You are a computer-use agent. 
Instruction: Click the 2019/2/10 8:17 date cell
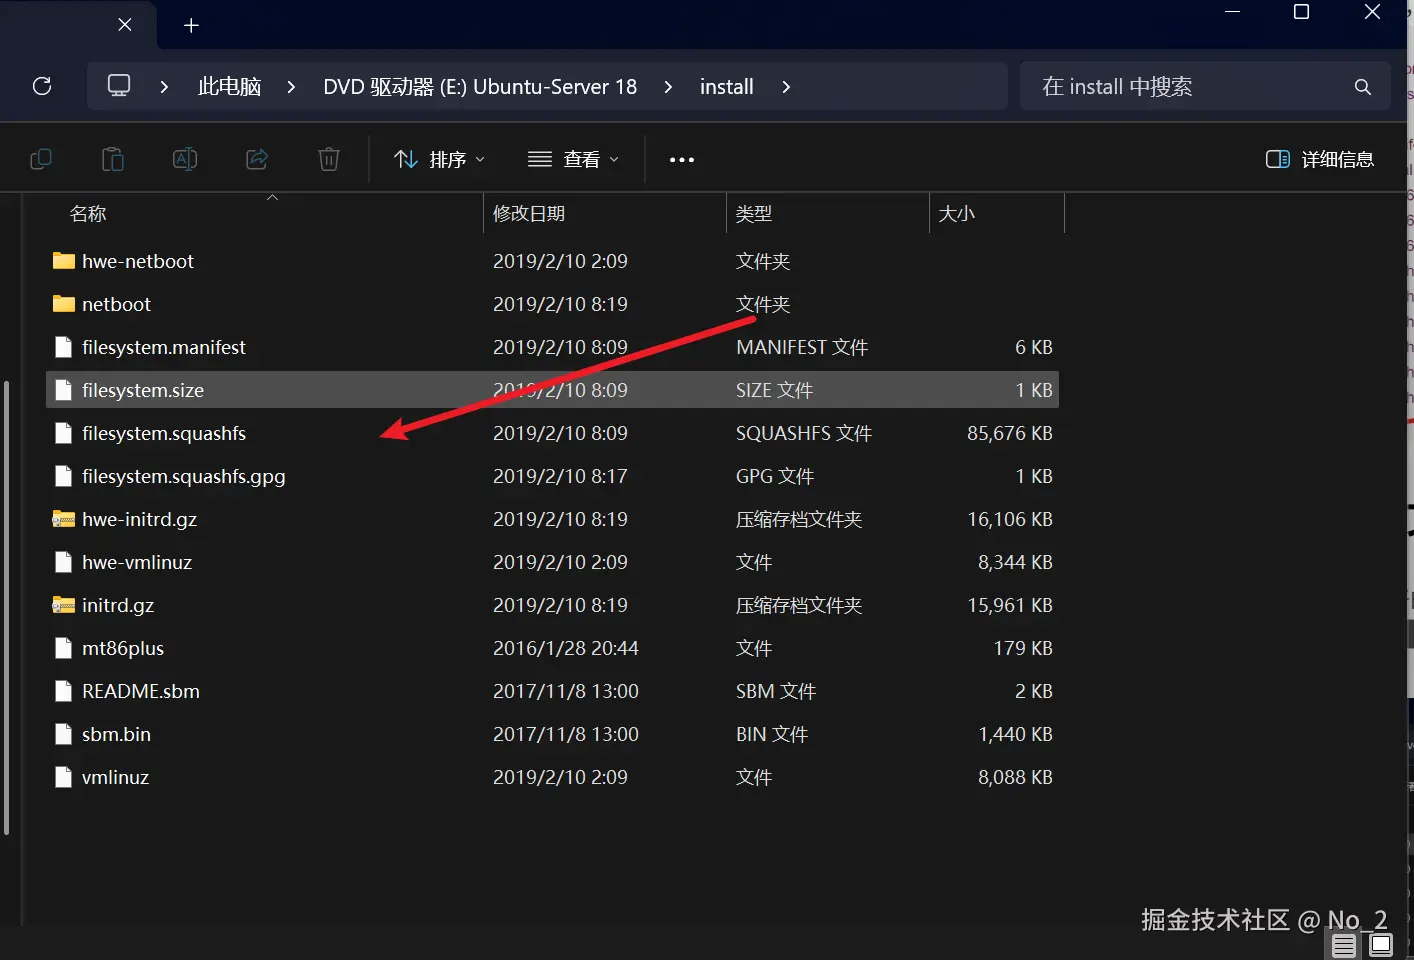[x=560, y=476]
